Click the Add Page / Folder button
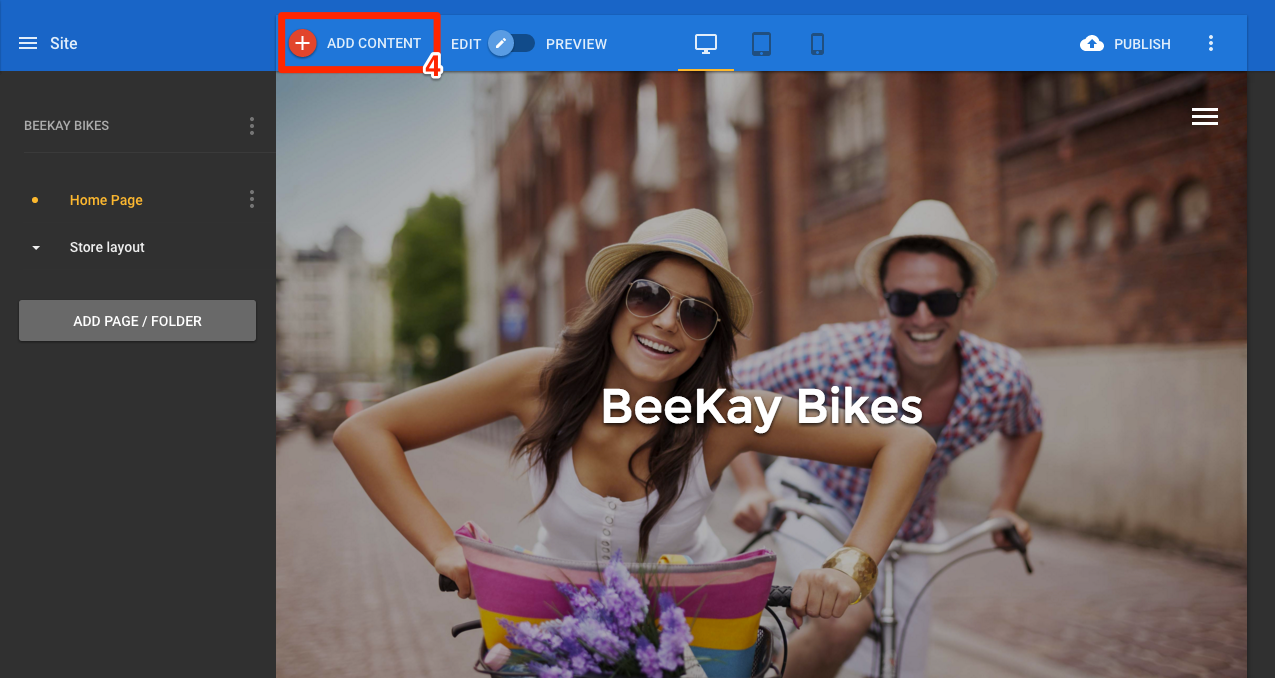 [137, 321]
